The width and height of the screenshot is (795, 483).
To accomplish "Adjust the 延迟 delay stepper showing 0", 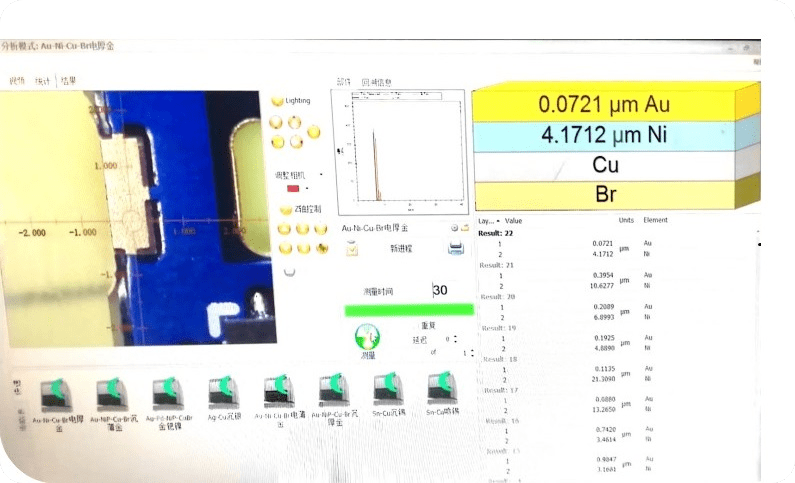I will click(x=455, y=339).
